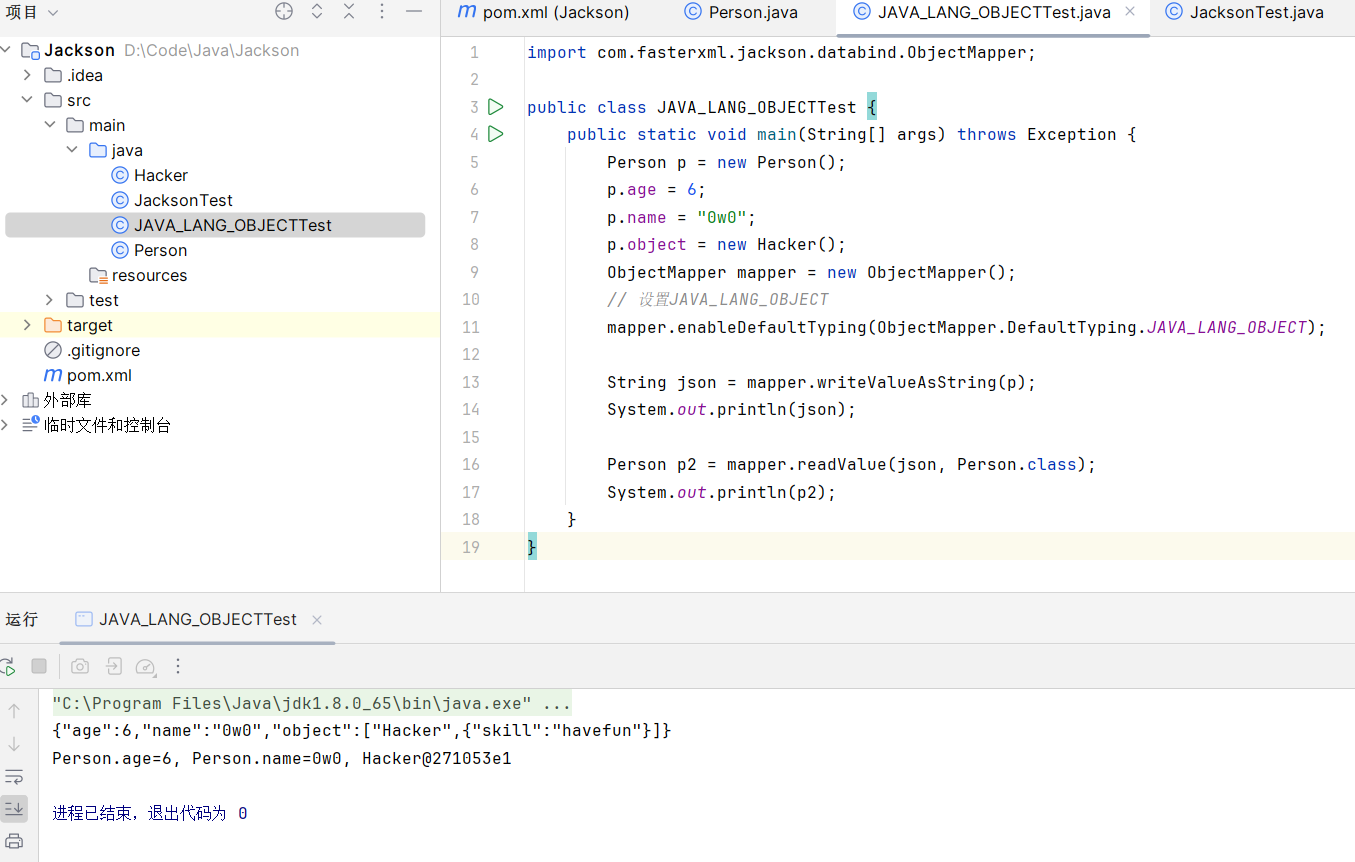Screen dimensions: 1355x862
Task: Collapse the Jackson project root node
Action: point(8,50)
